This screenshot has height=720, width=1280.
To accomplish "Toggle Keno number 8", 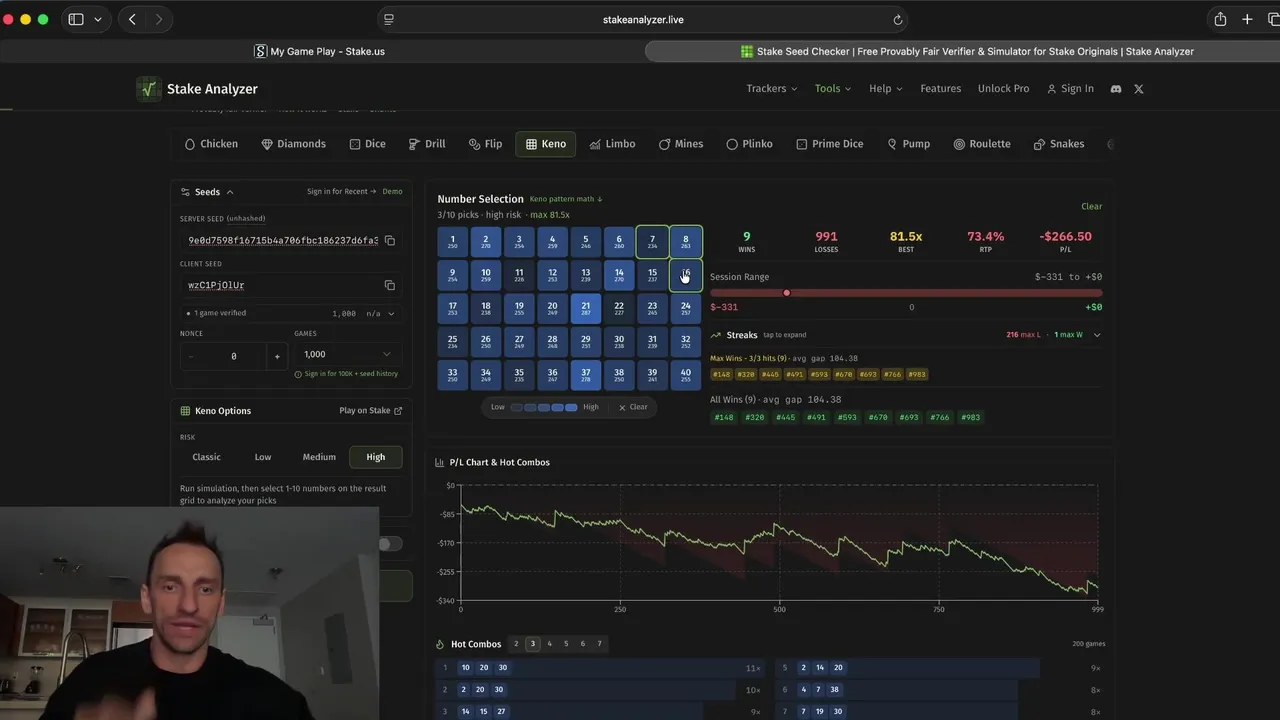I will click(686, 242).
